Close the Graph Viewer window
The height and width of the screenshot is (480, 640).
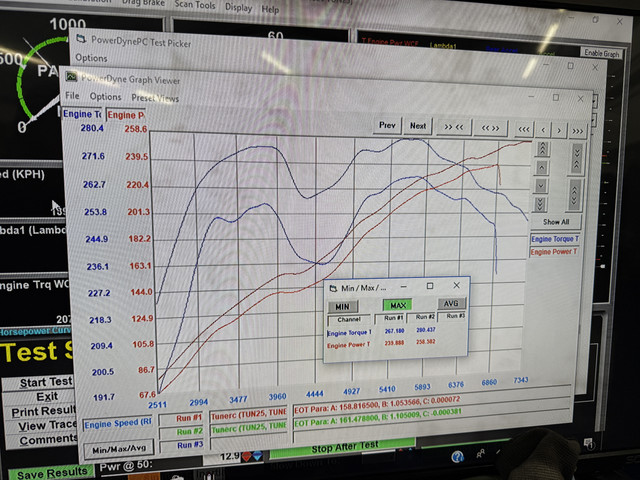(580, 98)
